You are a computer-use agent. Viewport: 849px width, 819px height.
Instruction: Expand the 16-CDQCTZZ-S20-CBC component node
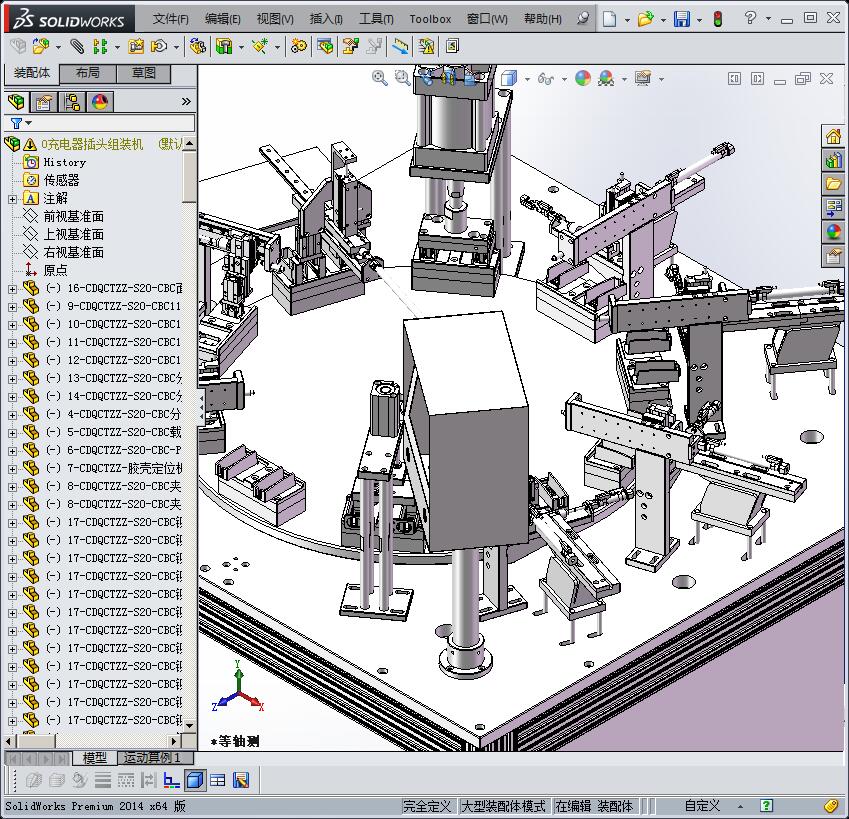(x=12, y=289)
